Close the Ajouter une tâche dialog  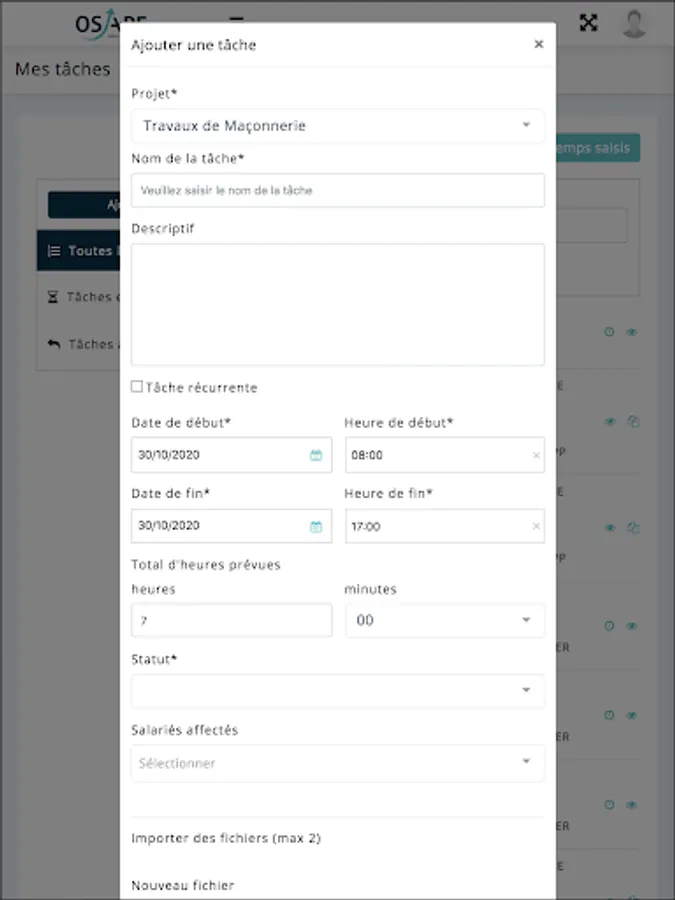coord(539,44)
